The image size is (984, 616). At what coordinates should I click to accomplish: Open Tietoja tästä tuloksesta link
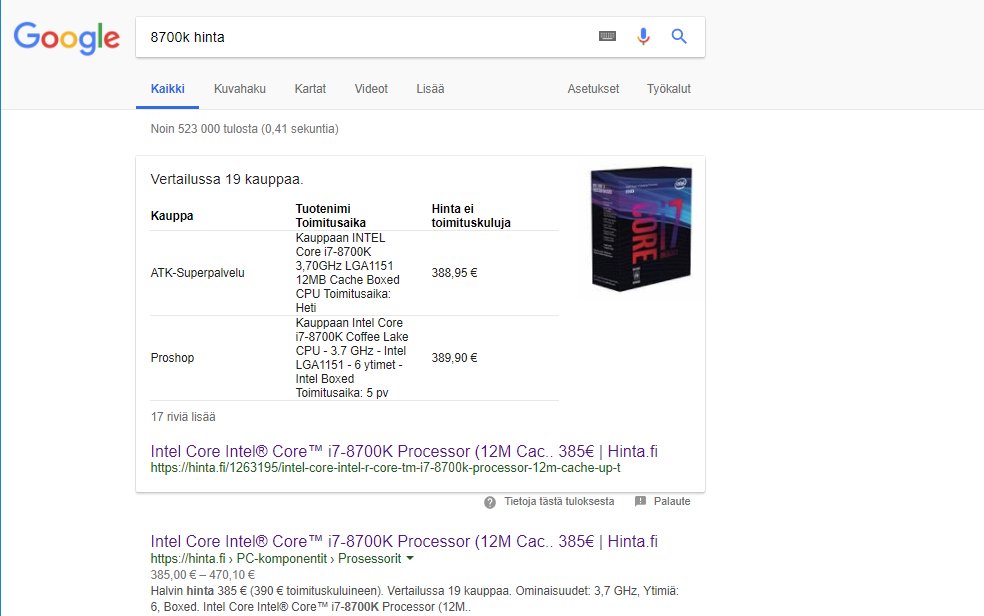pyautogui.click(x=559, y=502)
